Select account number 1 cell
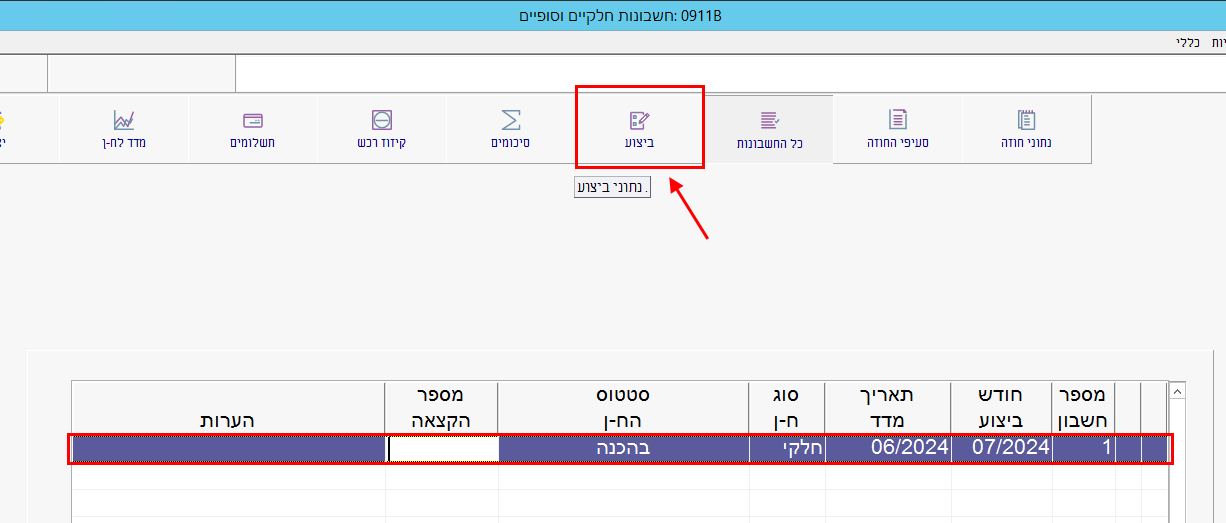The height and width of the screenshot is (523, 1226). click(1084, 449)
